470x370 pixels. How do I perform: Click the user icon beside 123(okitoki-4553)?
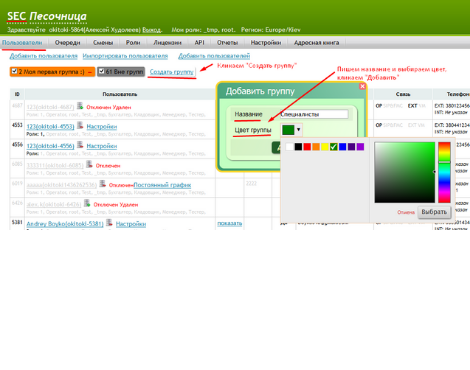tap(80, 126)
